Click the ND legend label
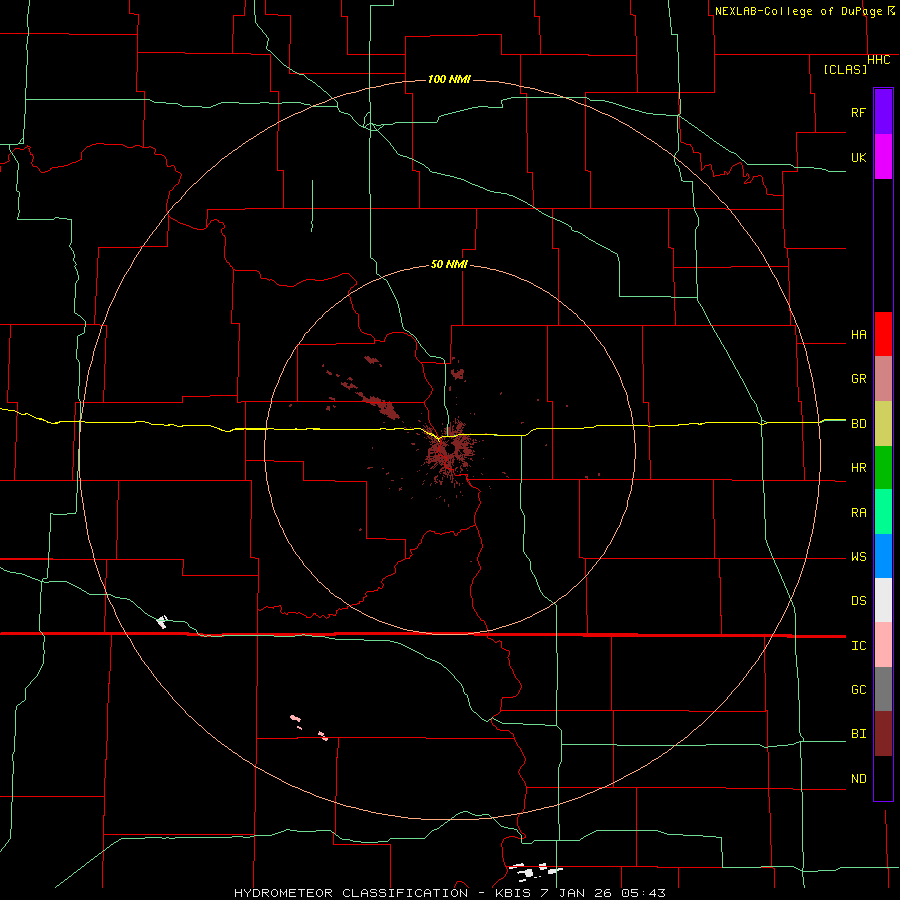900x900 pixels. (x=858, y=779)
